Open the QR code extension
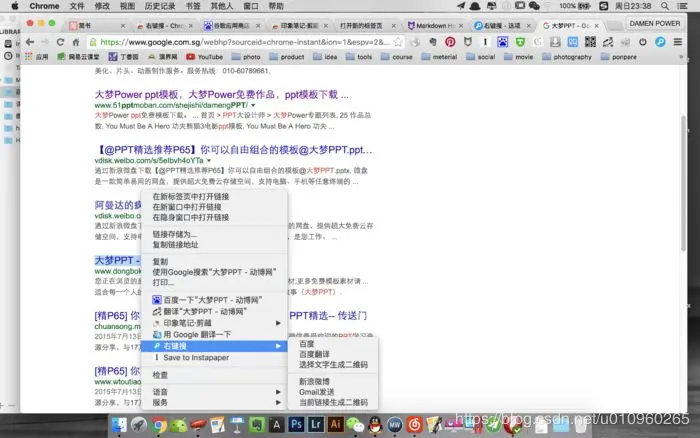 (590, 42)
